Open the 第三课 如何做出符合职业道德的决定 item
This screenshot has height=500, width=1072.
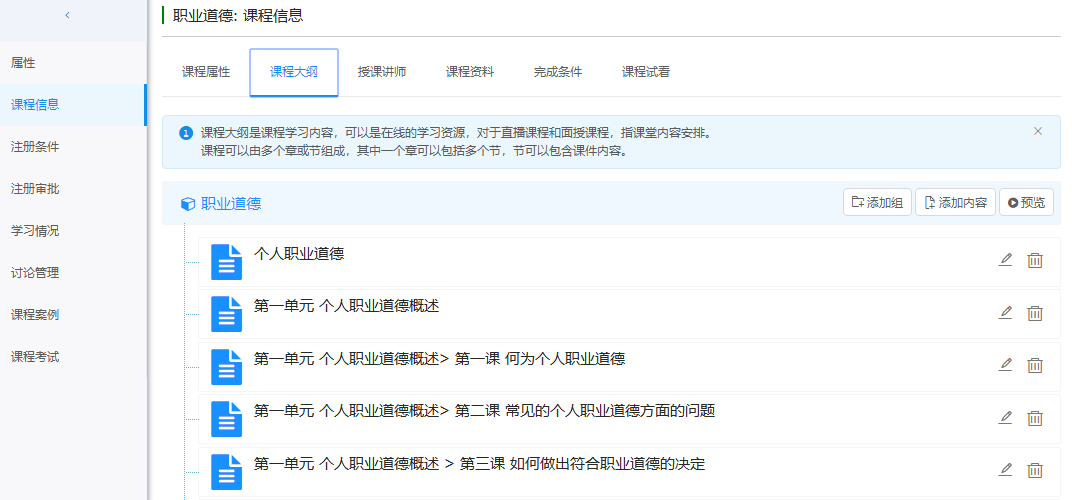[480, 464]
